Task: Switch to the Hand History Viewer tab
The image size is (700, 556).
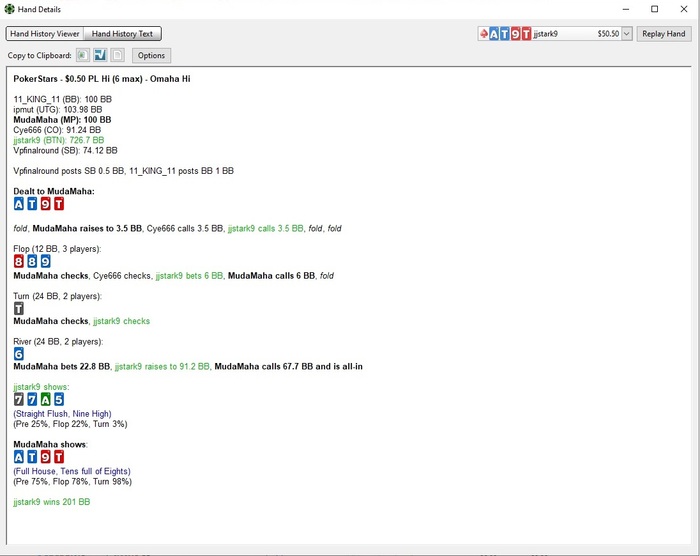Action: coord(45,33)
